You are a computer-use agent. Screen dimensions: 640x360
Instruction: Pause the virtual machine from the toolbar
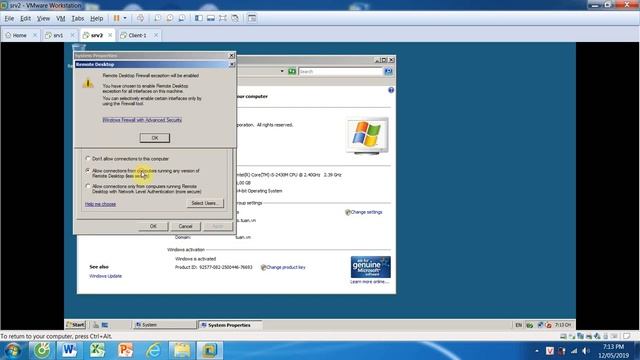click(x=117, y=18)
